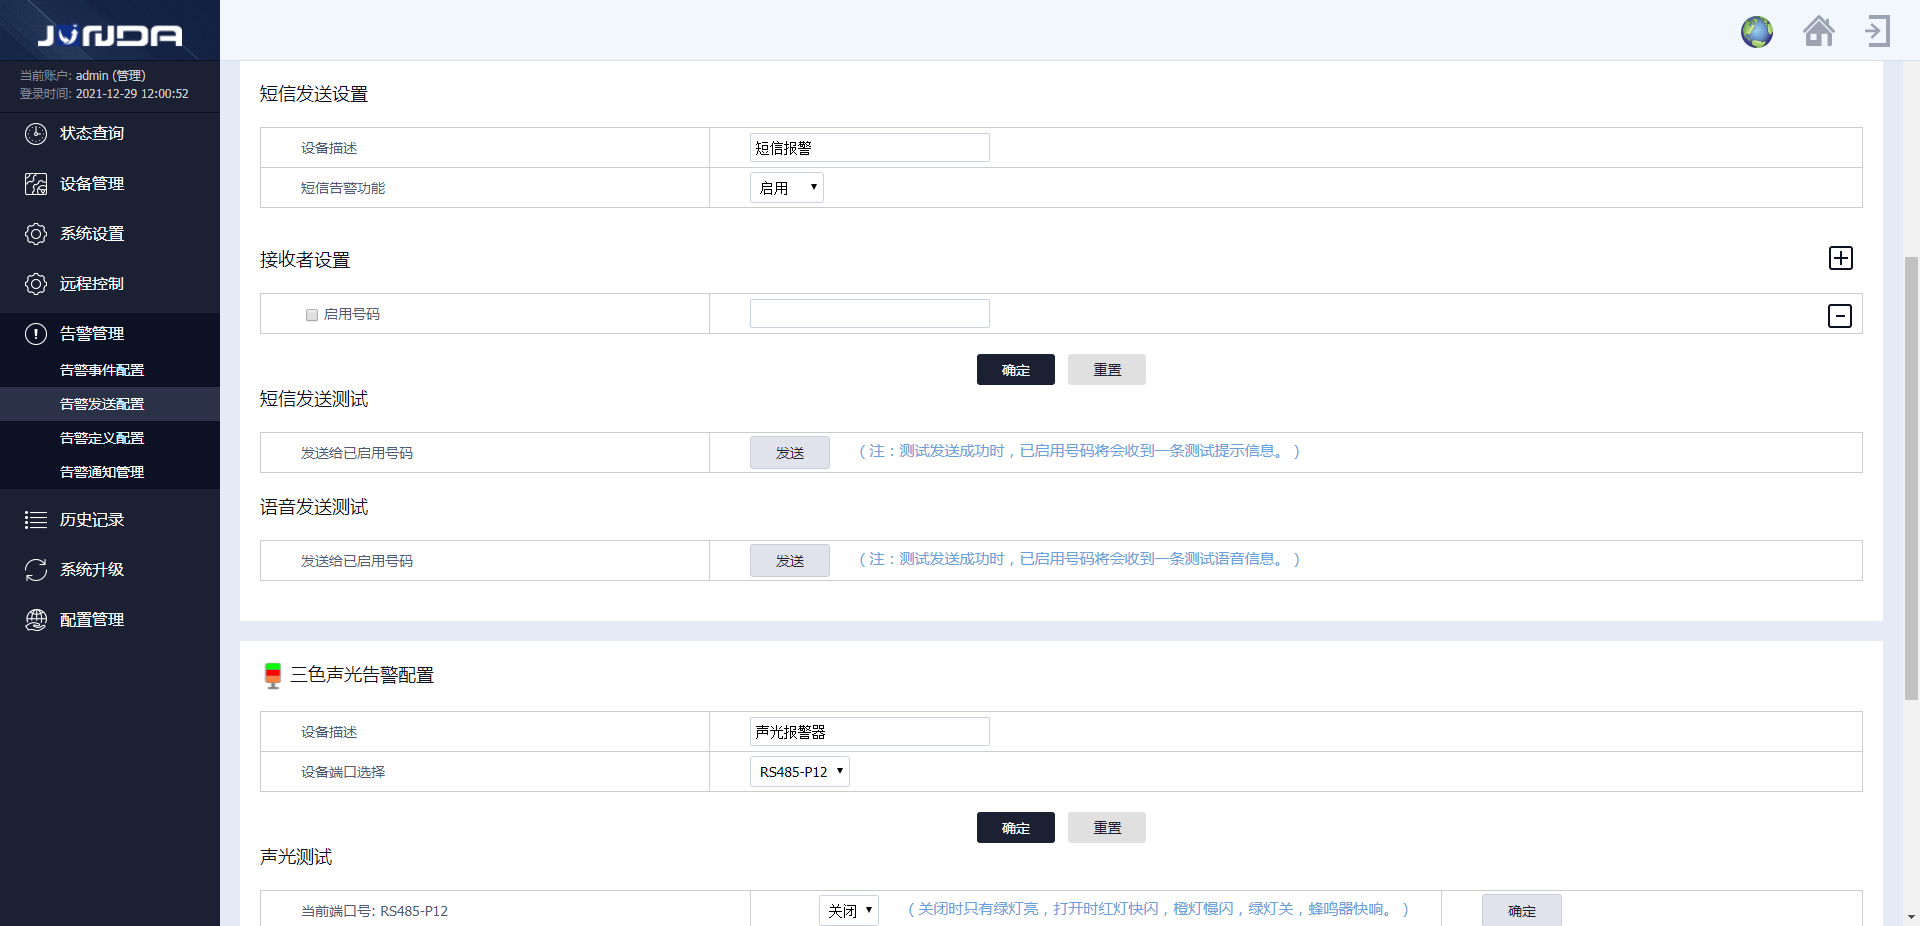Select the 设备管理 icon in sidebar
Image resolution: width=1920 pixels, height=926 pixels.
tap(36, 183)
